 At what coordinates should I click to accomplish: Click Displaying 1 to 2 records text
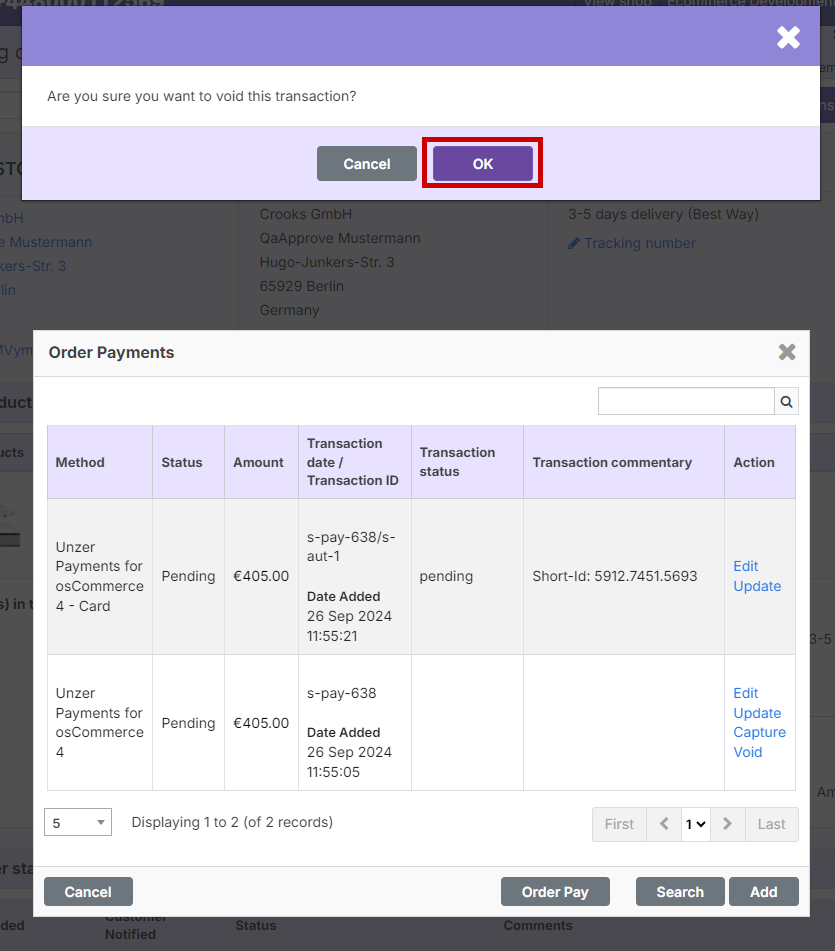coord(232,822)
